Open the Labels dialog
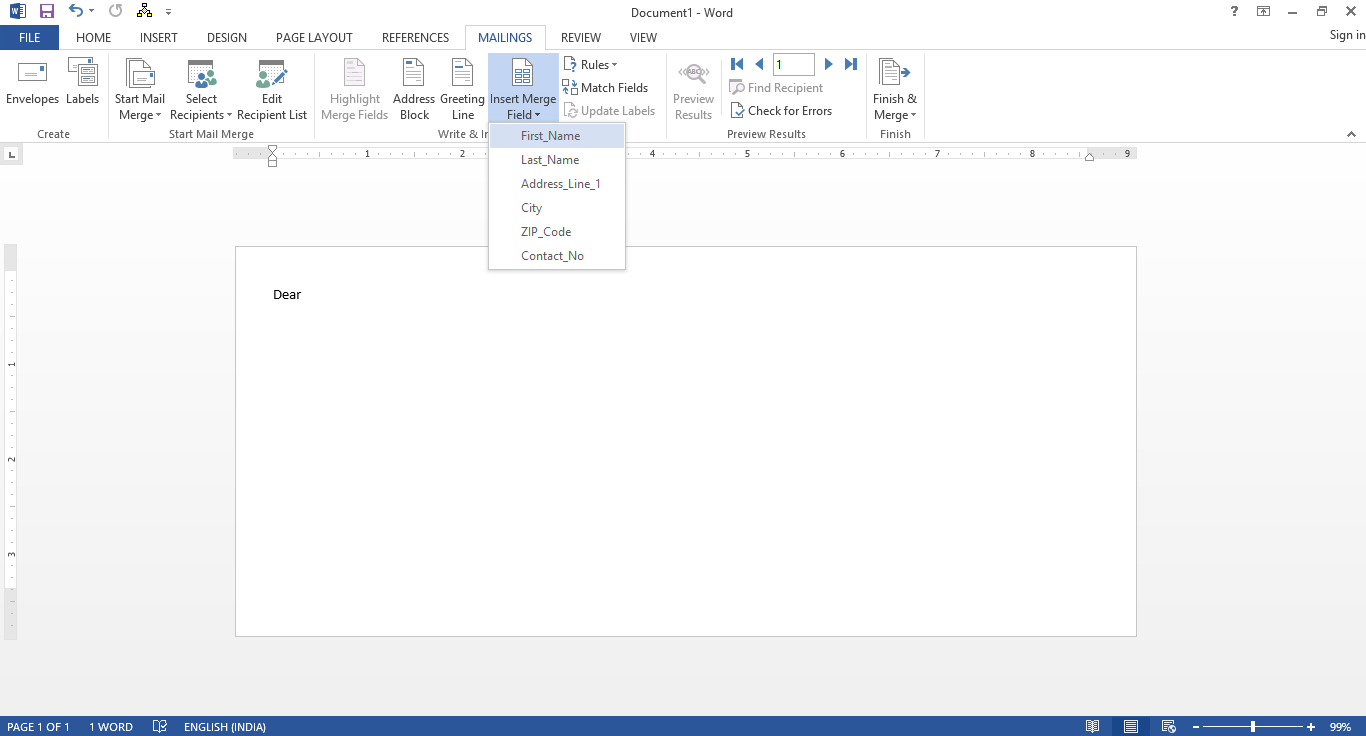1366x736 pixels. 82,88
